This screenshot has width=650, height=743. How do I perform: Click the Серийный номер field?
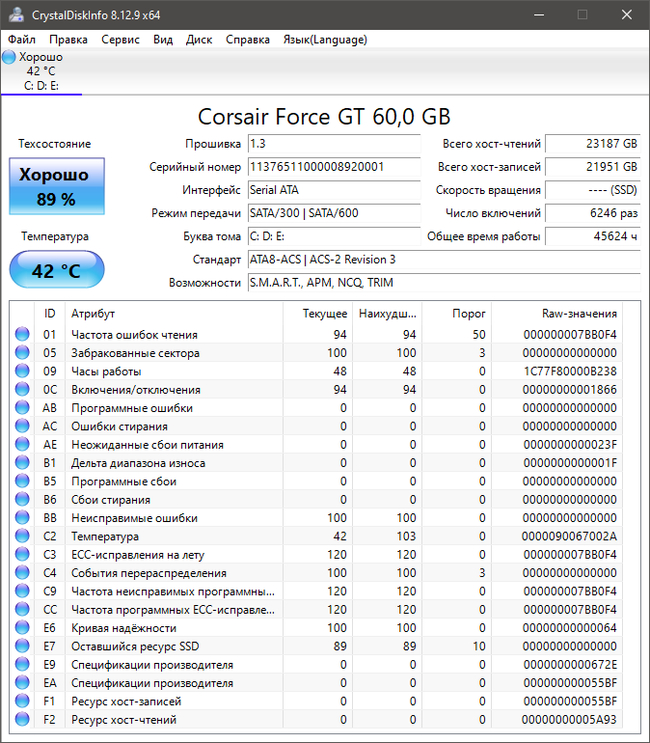pos(334,167)
